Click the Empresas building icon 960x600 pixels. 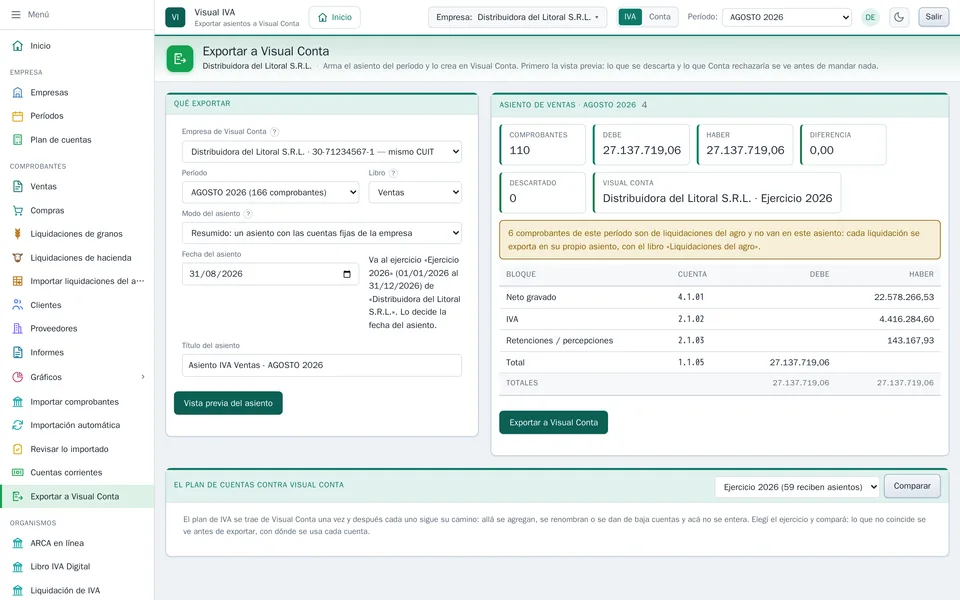pyautogui.click(x=18, y=92)
